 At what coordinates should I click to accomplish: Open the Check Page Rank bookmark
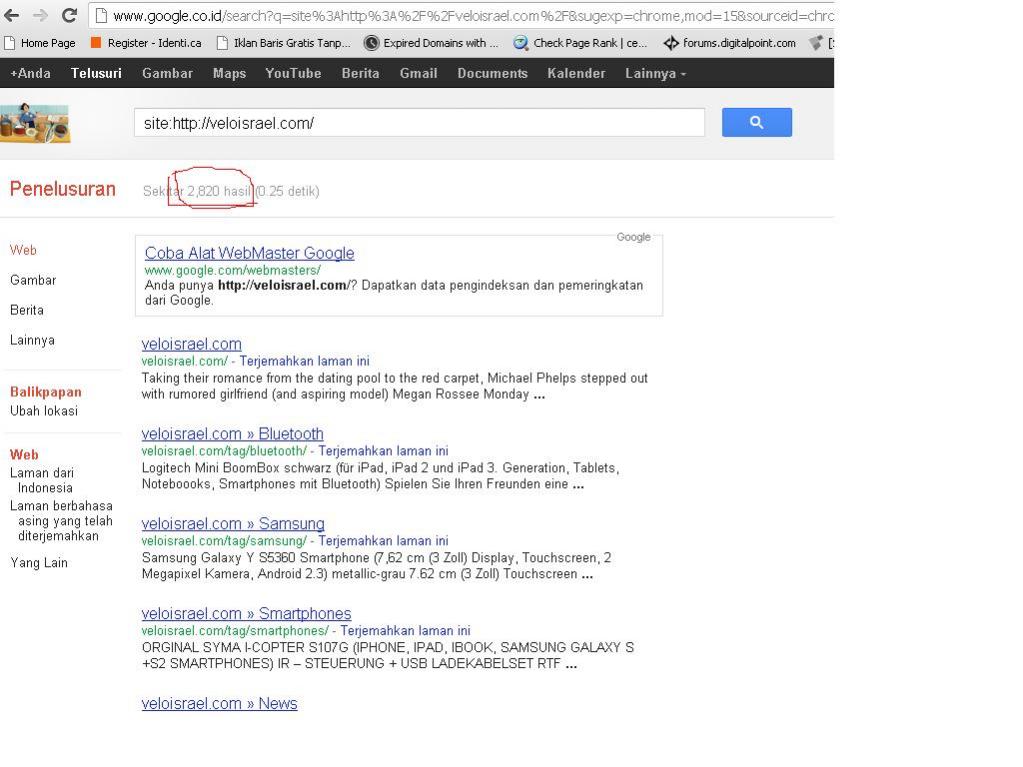(x=581, y=43)
